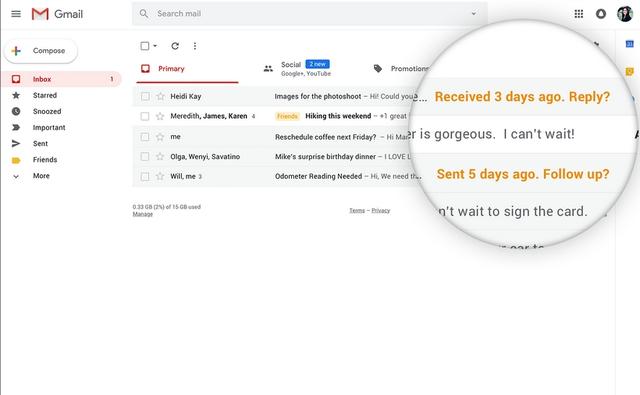Select the Heidi Kay email checkbox
Image resolution: width=640 pixels, height=395 pixels.
145,96
